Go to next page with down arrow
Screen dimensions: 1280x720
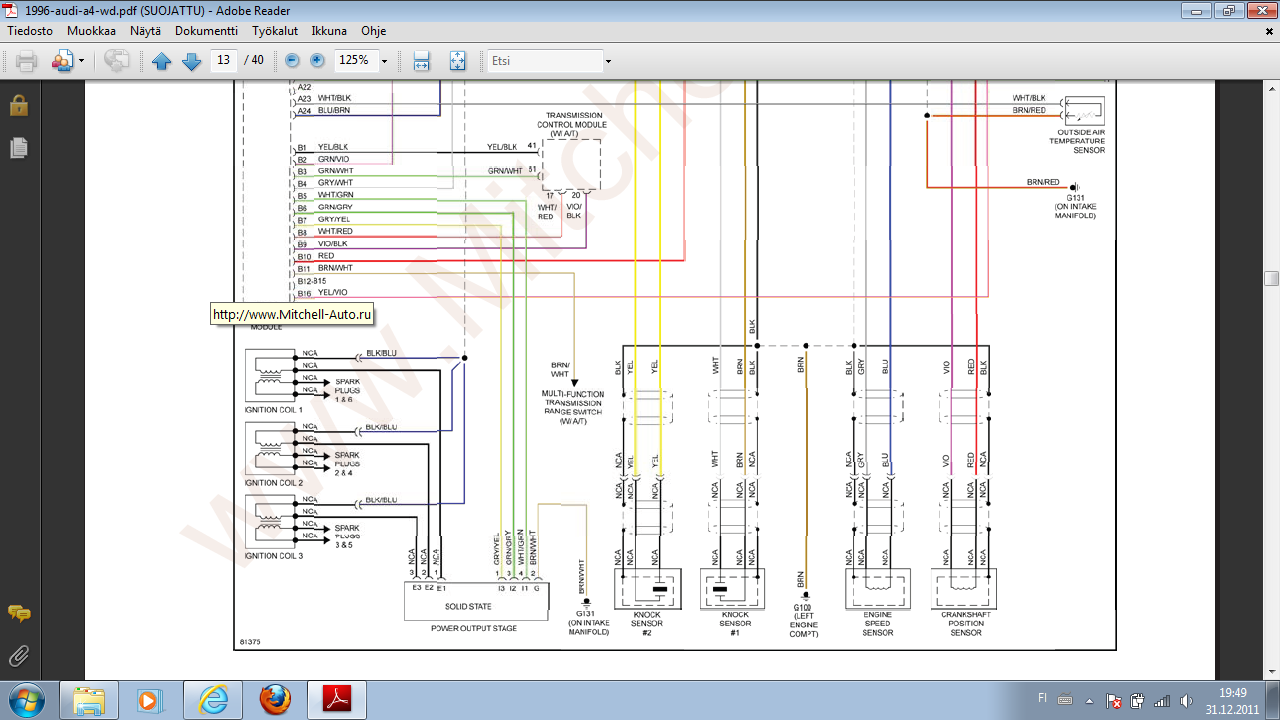point(191,61)
